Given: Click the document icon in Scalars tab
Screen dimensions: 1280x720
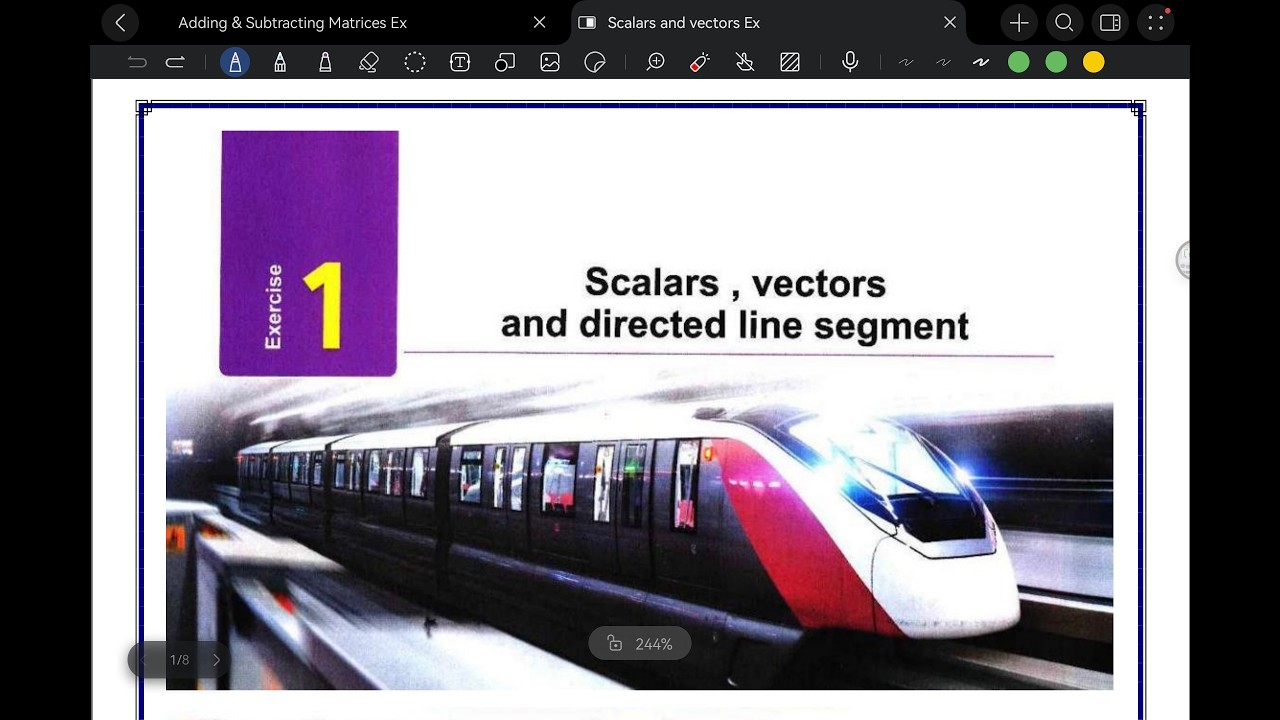Looking at the screenshot, I should (587, 22).
